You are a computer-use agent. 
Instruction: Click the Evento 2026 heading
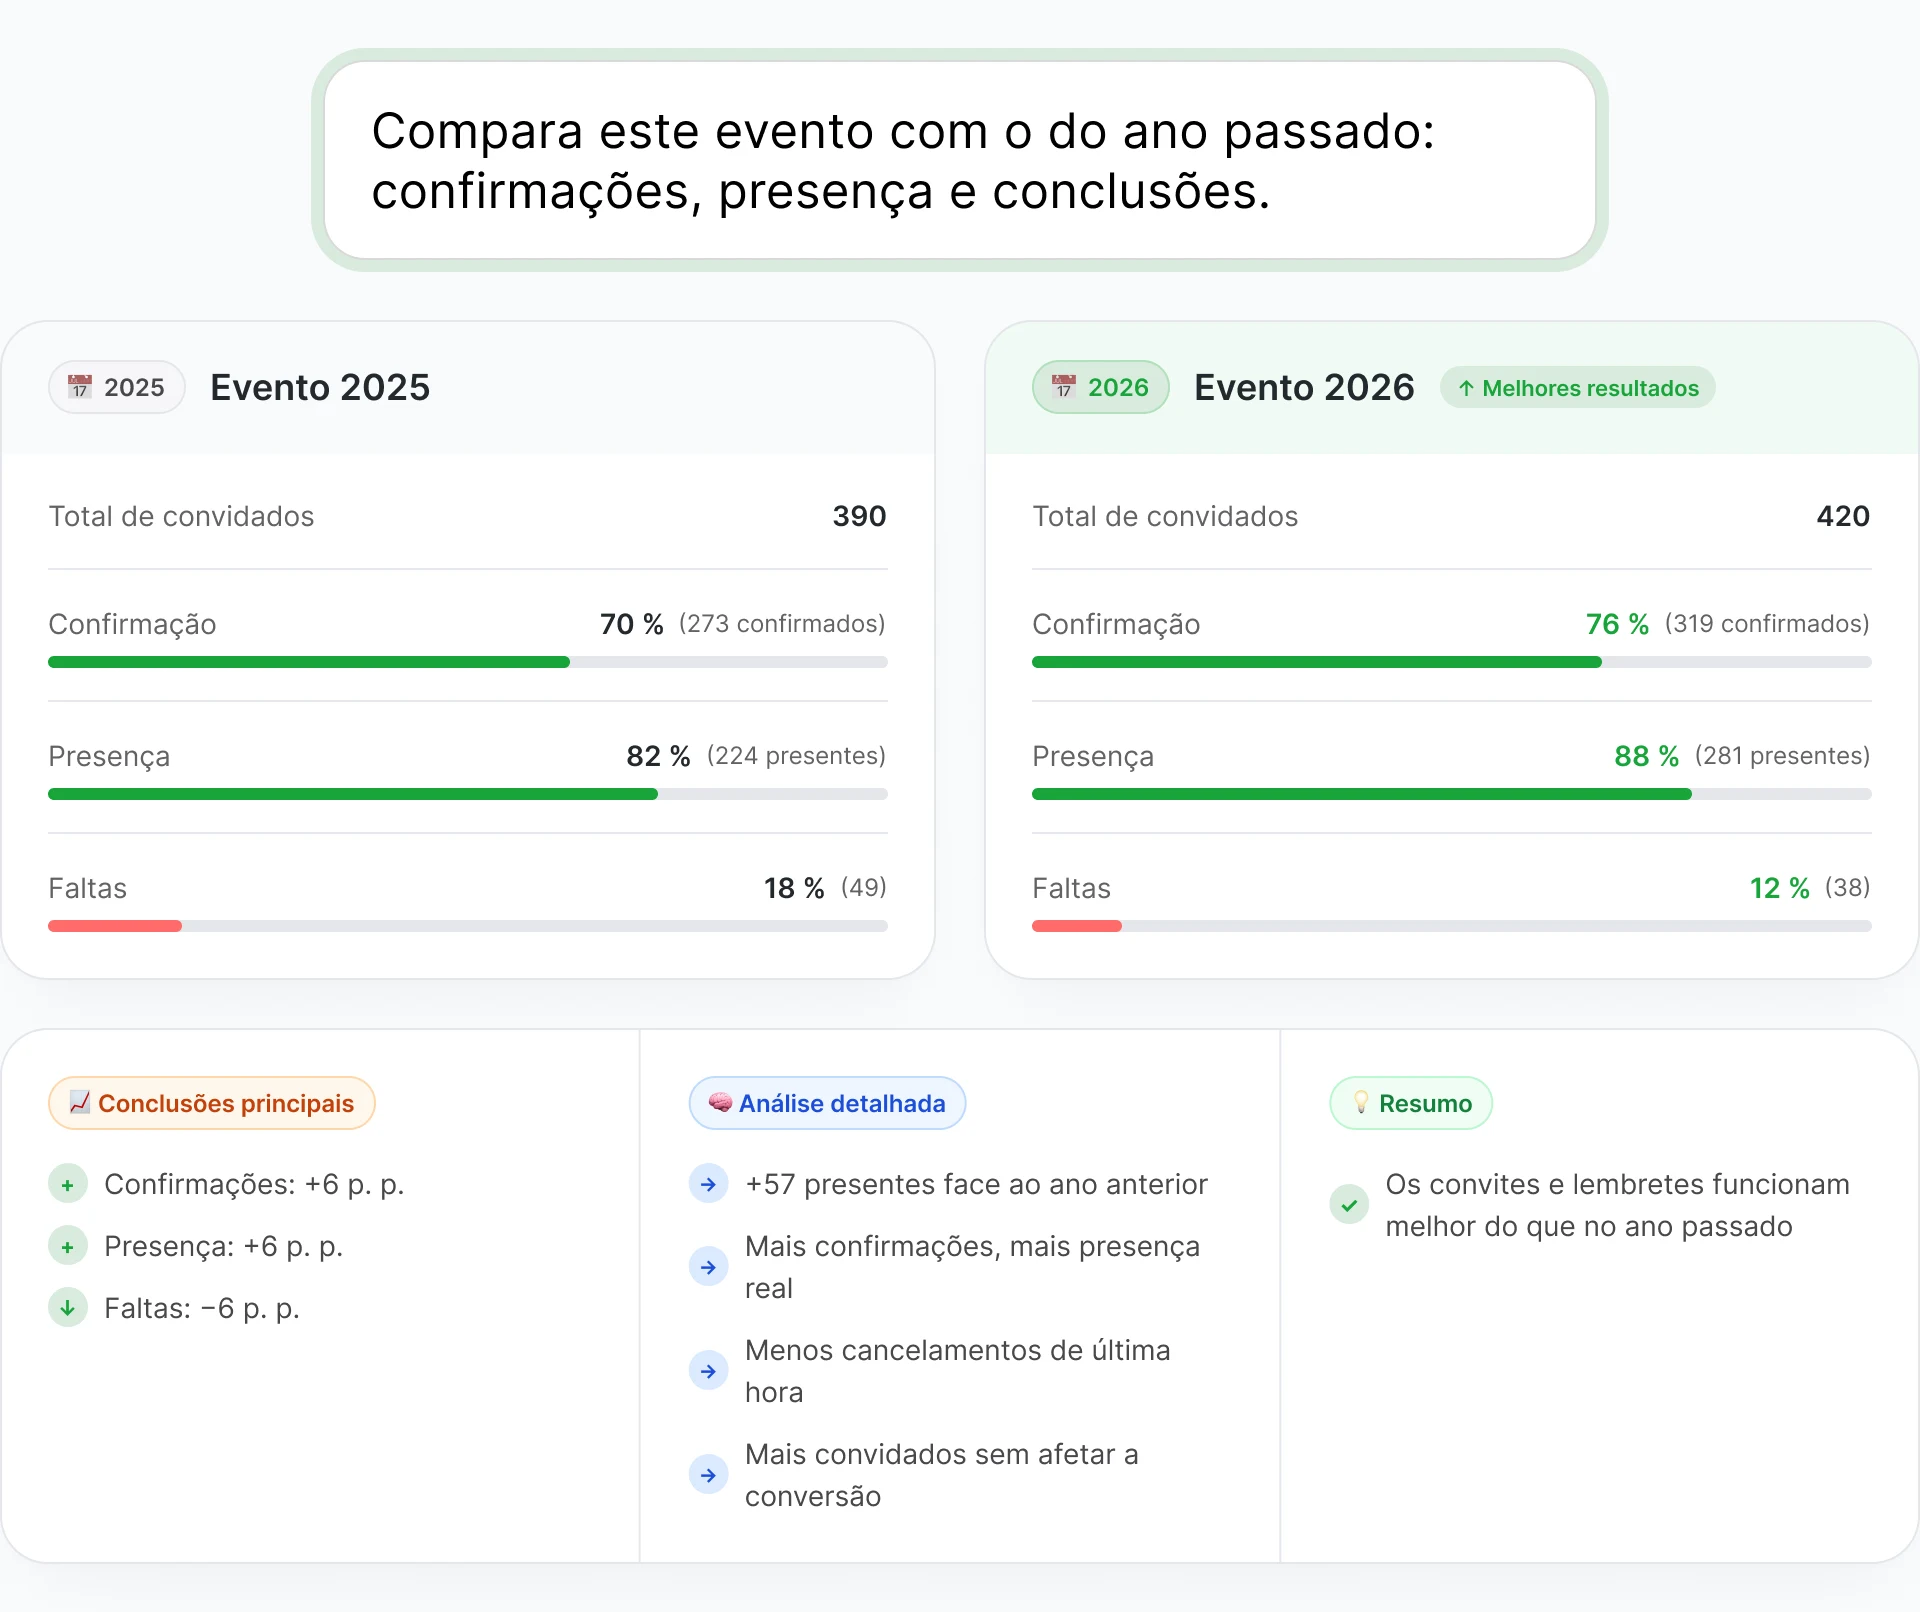(x=1304, y=387)
